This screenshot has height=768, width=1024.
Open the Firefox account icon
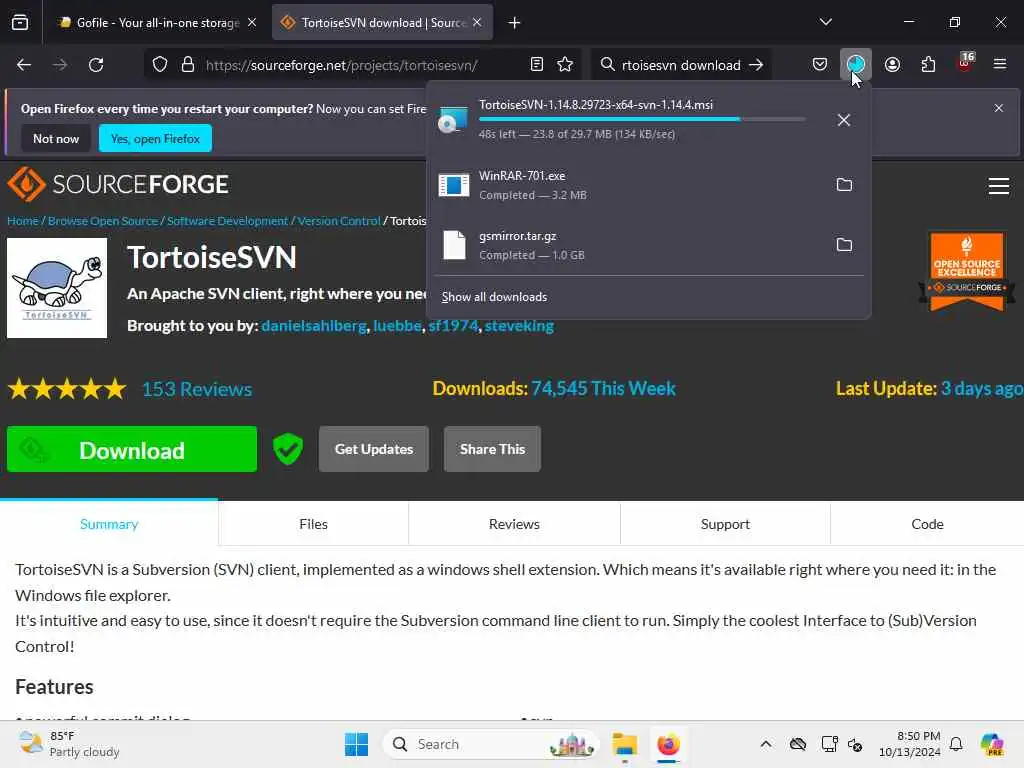point(892,65)
